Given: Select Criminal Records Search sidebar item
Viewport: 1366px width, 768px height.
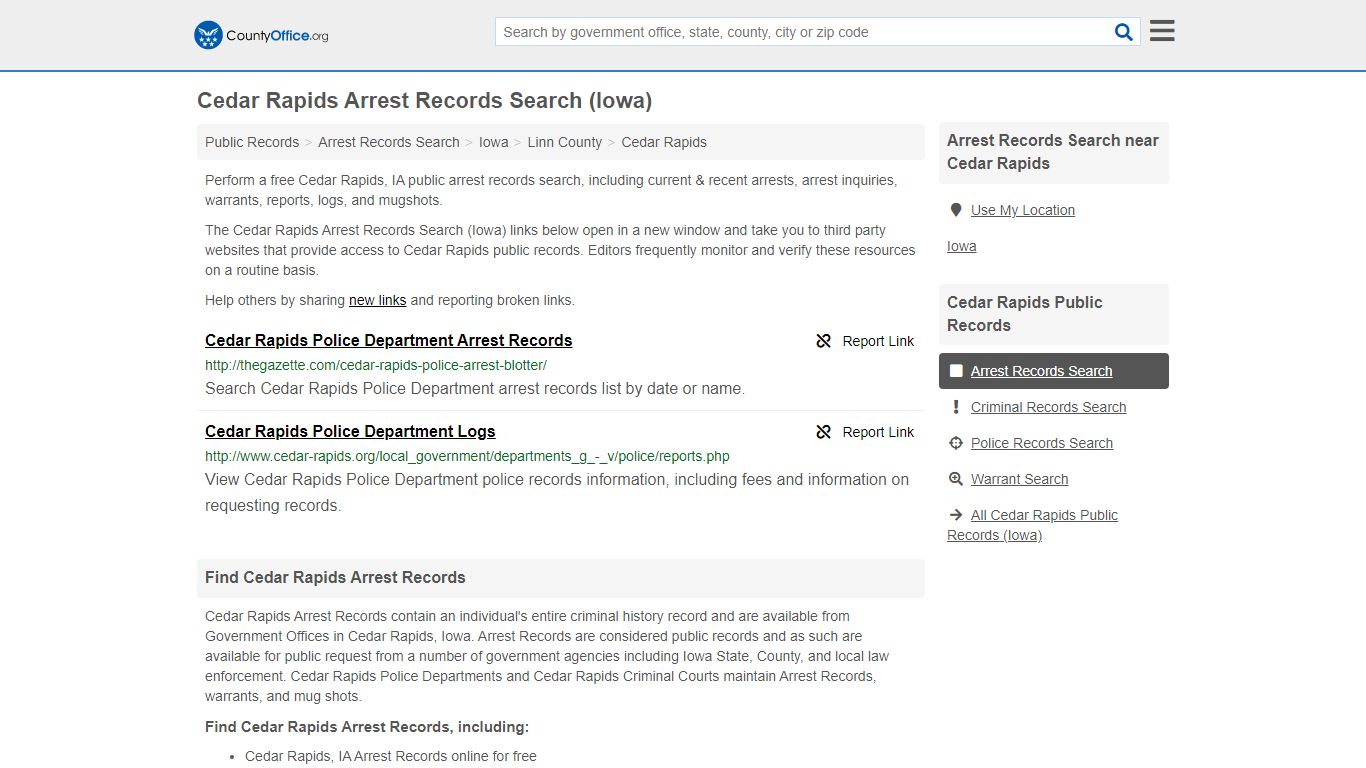Looking at the screenshot, I should 1048,407.
